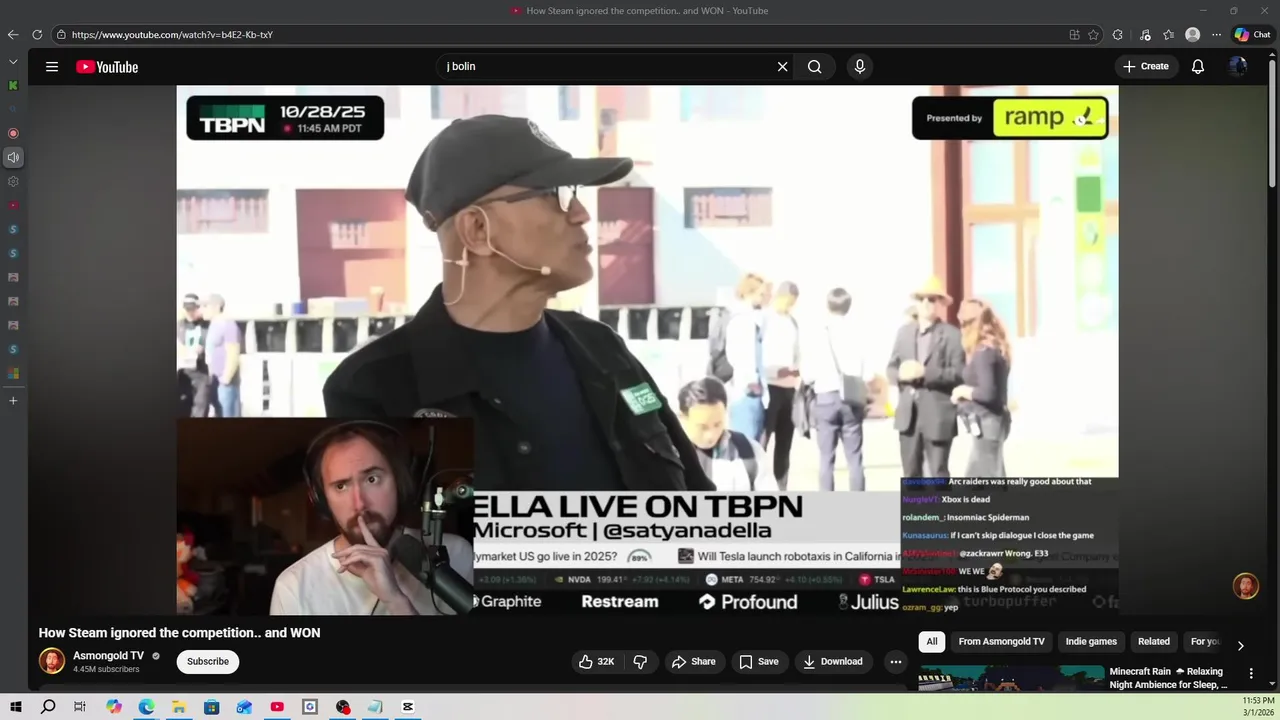Screen dimensions: 1280x720
Task: Go back using browser back arrow
Action: pos(13,35)
